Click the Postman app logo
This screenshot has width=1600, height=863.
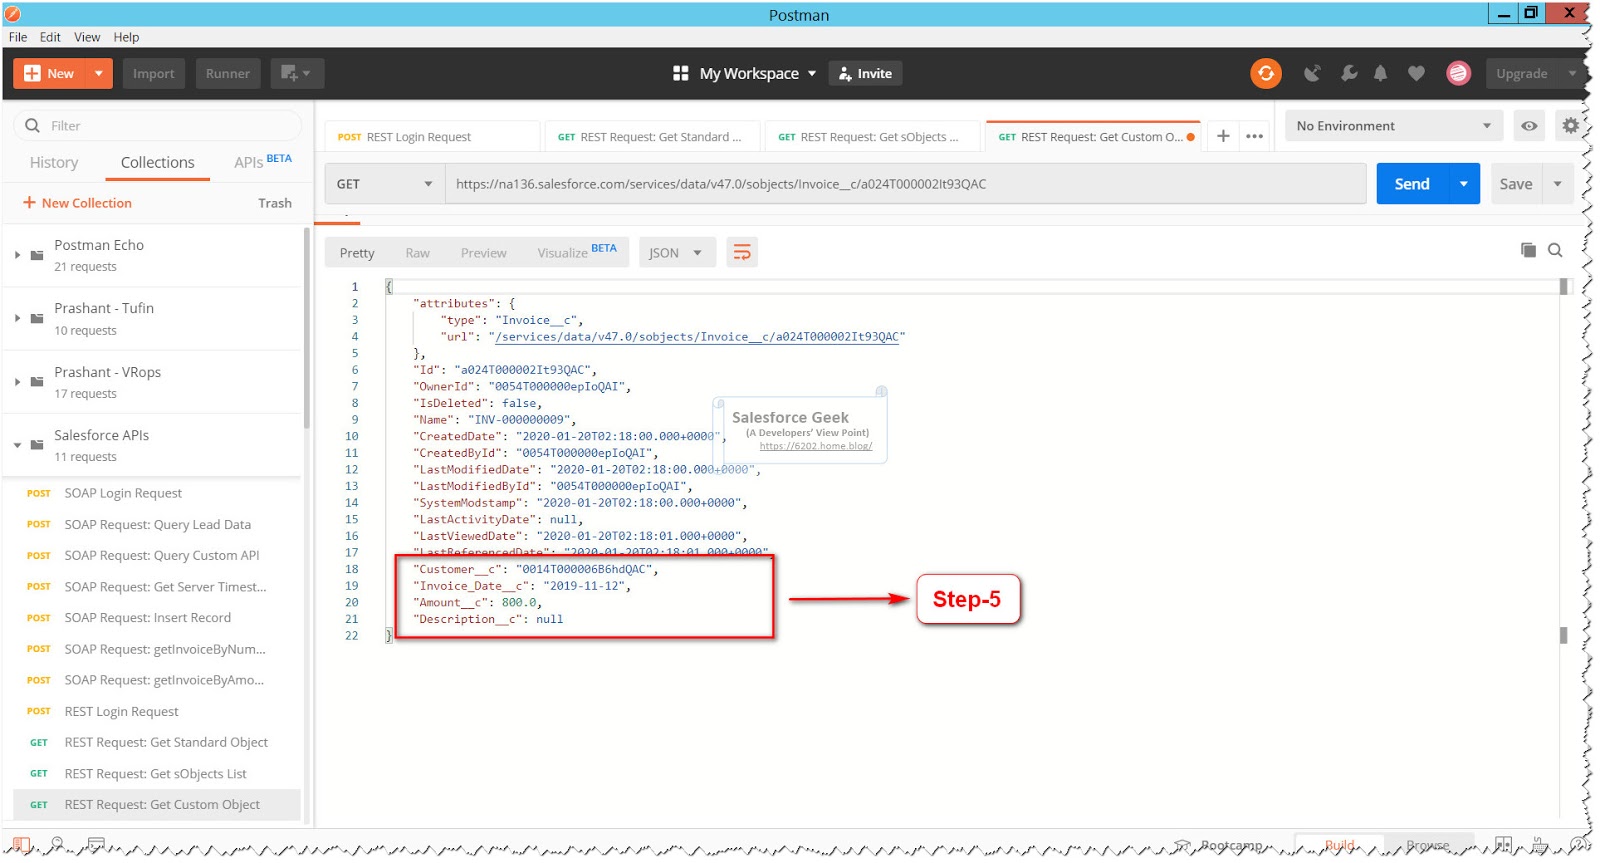point(12,14)
